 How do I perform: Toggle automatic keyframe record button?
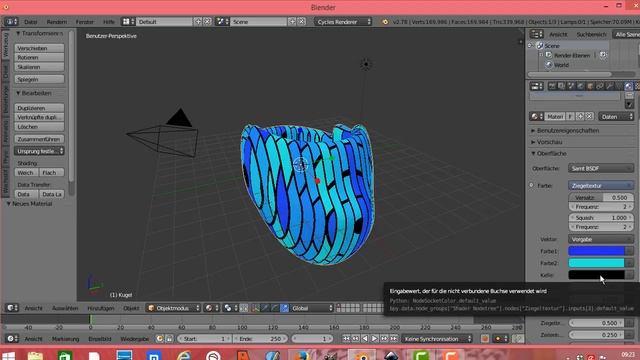pos(485,339)
